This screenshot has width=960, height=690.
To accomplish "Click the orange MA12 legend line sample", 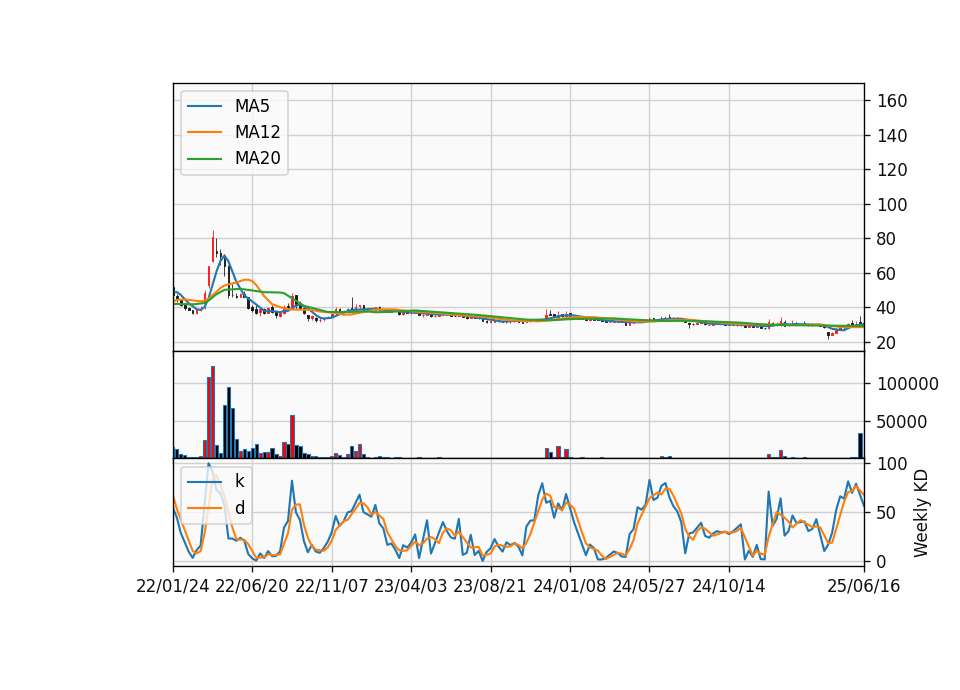I will 204,132.
